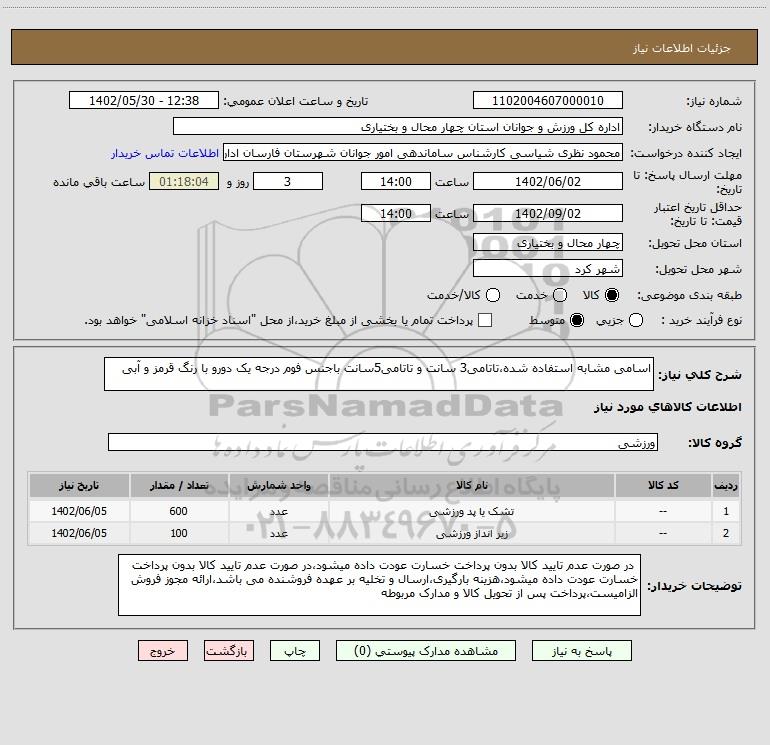Click the price validity hour 14:00 field

click(x=396, y=213)
